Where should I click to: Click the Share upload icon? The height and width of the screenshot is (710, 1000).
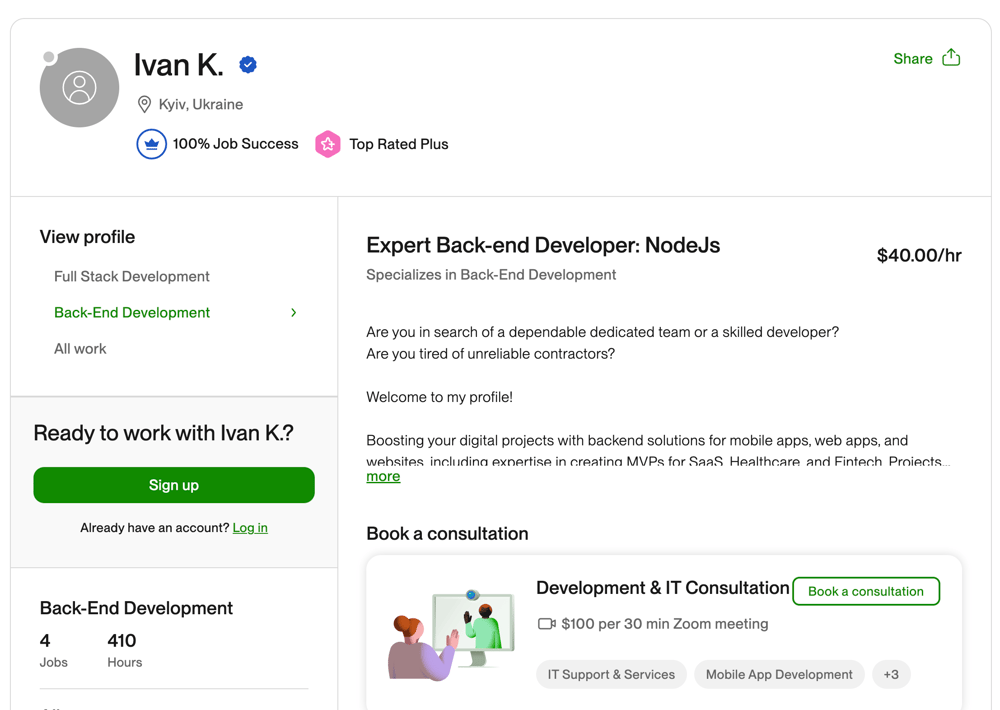[950, 58]
